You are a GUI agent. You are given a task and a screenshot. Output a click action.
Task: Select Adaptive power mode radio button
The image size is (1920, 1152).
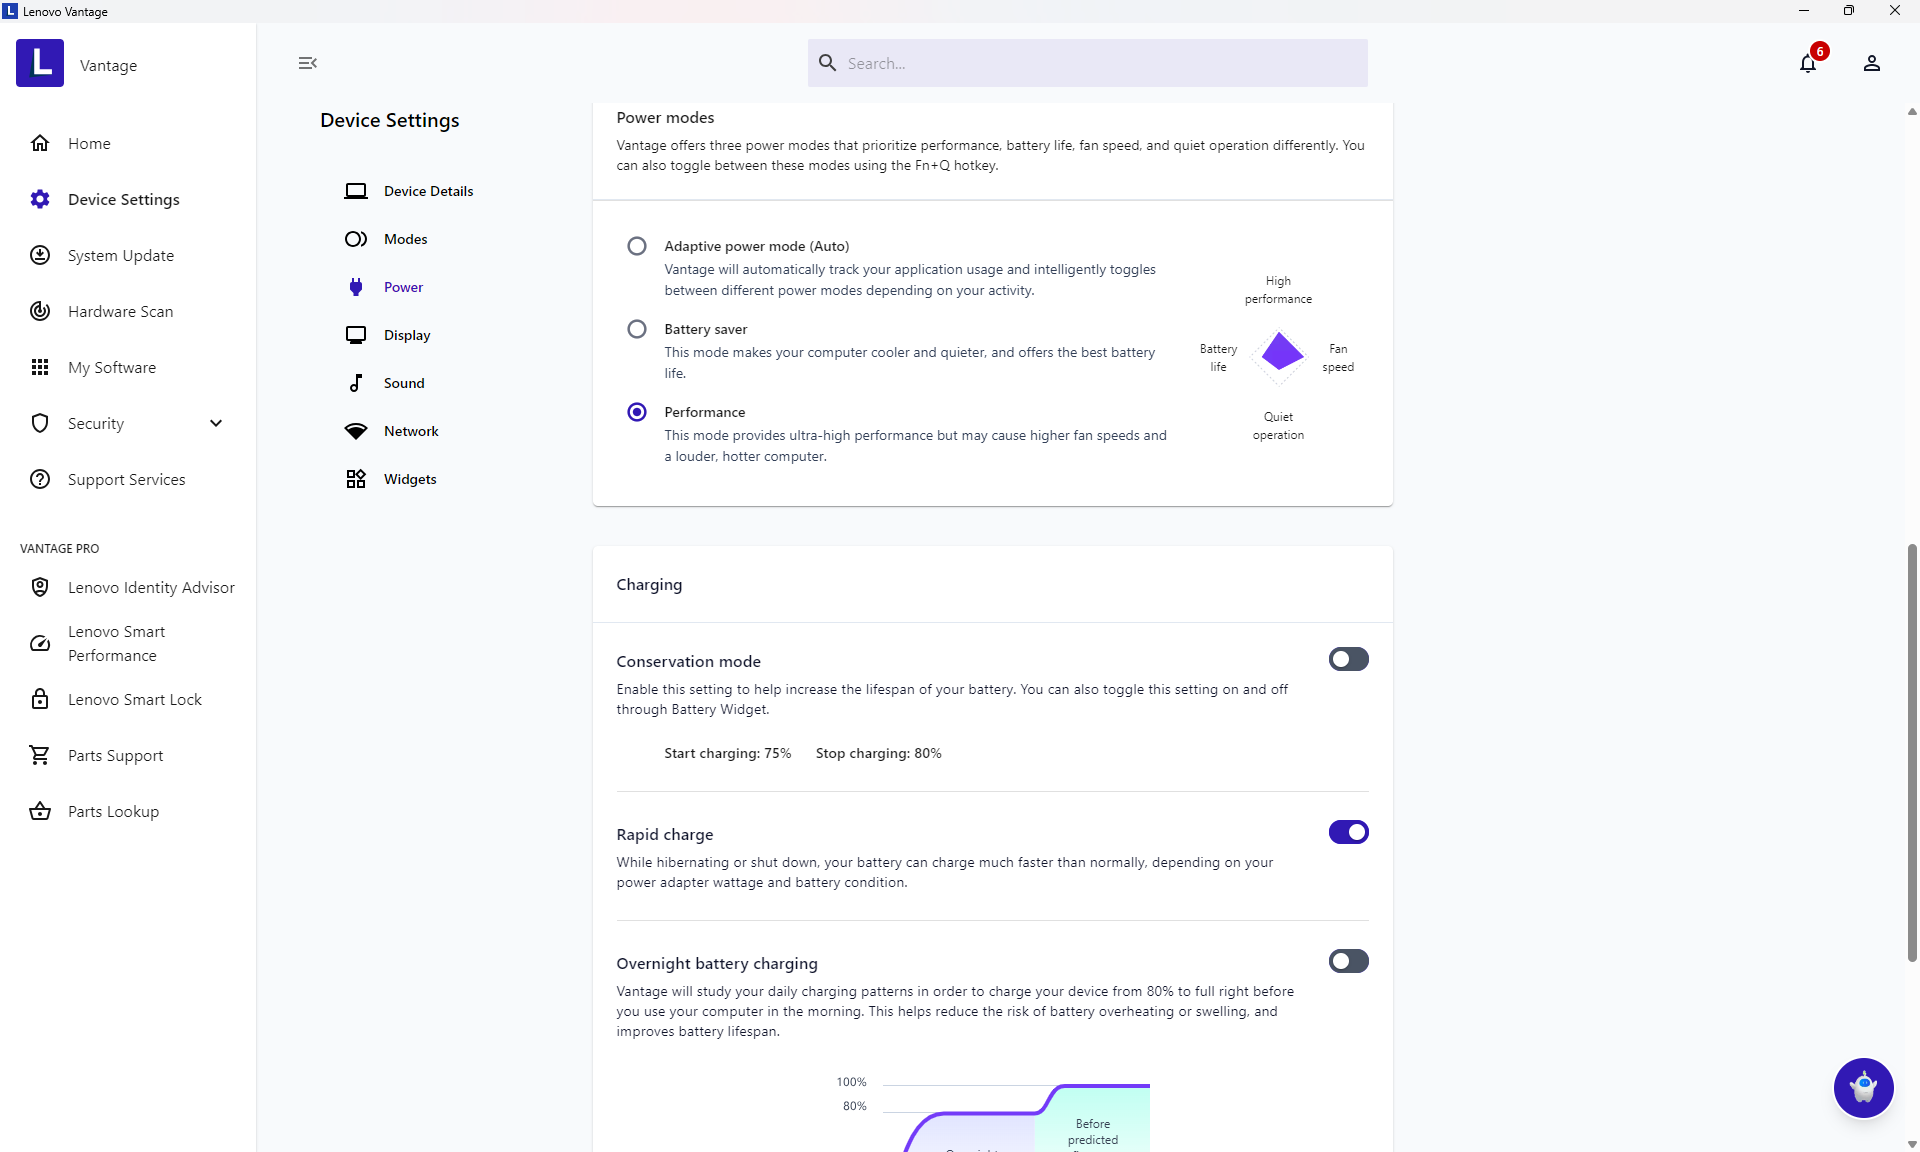[x=637, y=246]
